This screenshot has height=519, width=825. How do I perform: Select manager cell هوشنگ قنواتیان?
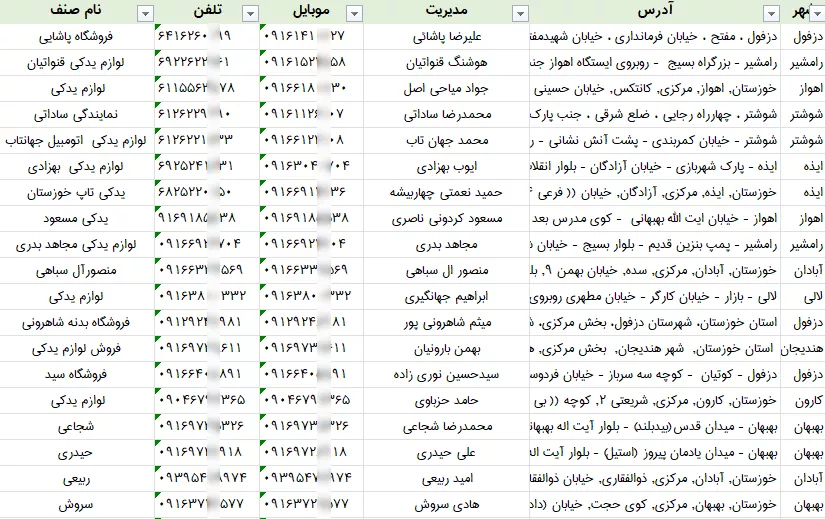[447, 63]
